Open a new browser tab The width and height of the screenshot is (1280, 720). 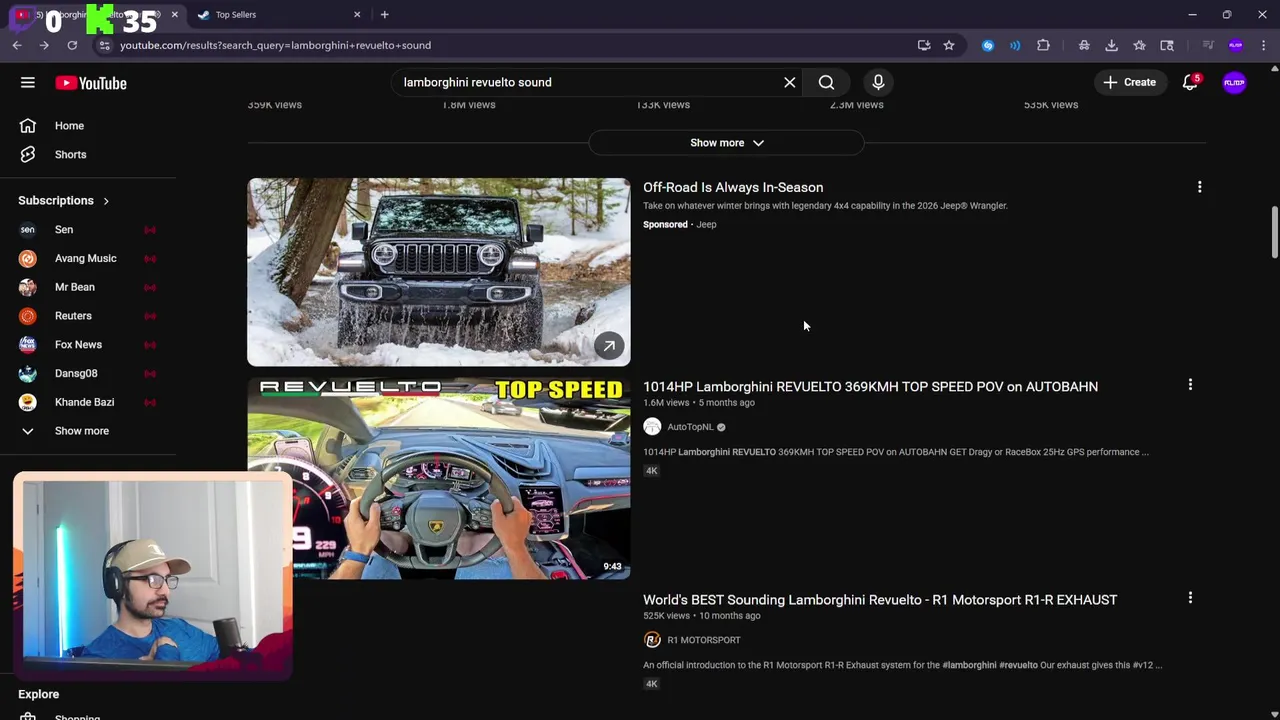click(x=384, y=15)
